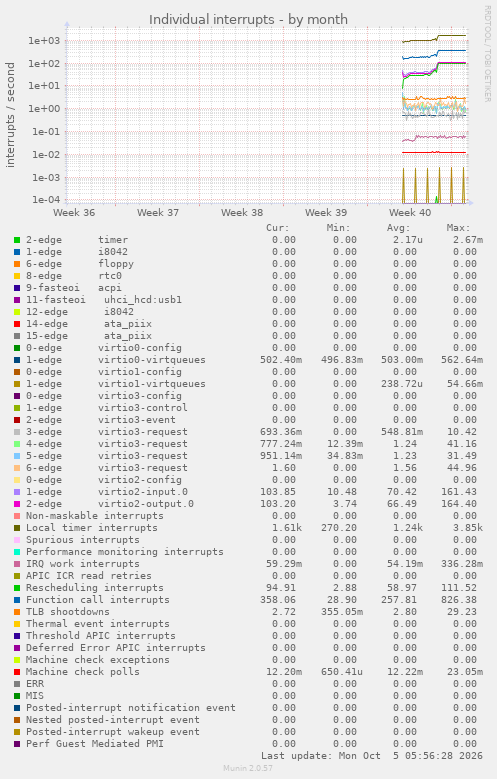Click the MIS legend label
Screen dimensions: 497x779
coord(35,696)
